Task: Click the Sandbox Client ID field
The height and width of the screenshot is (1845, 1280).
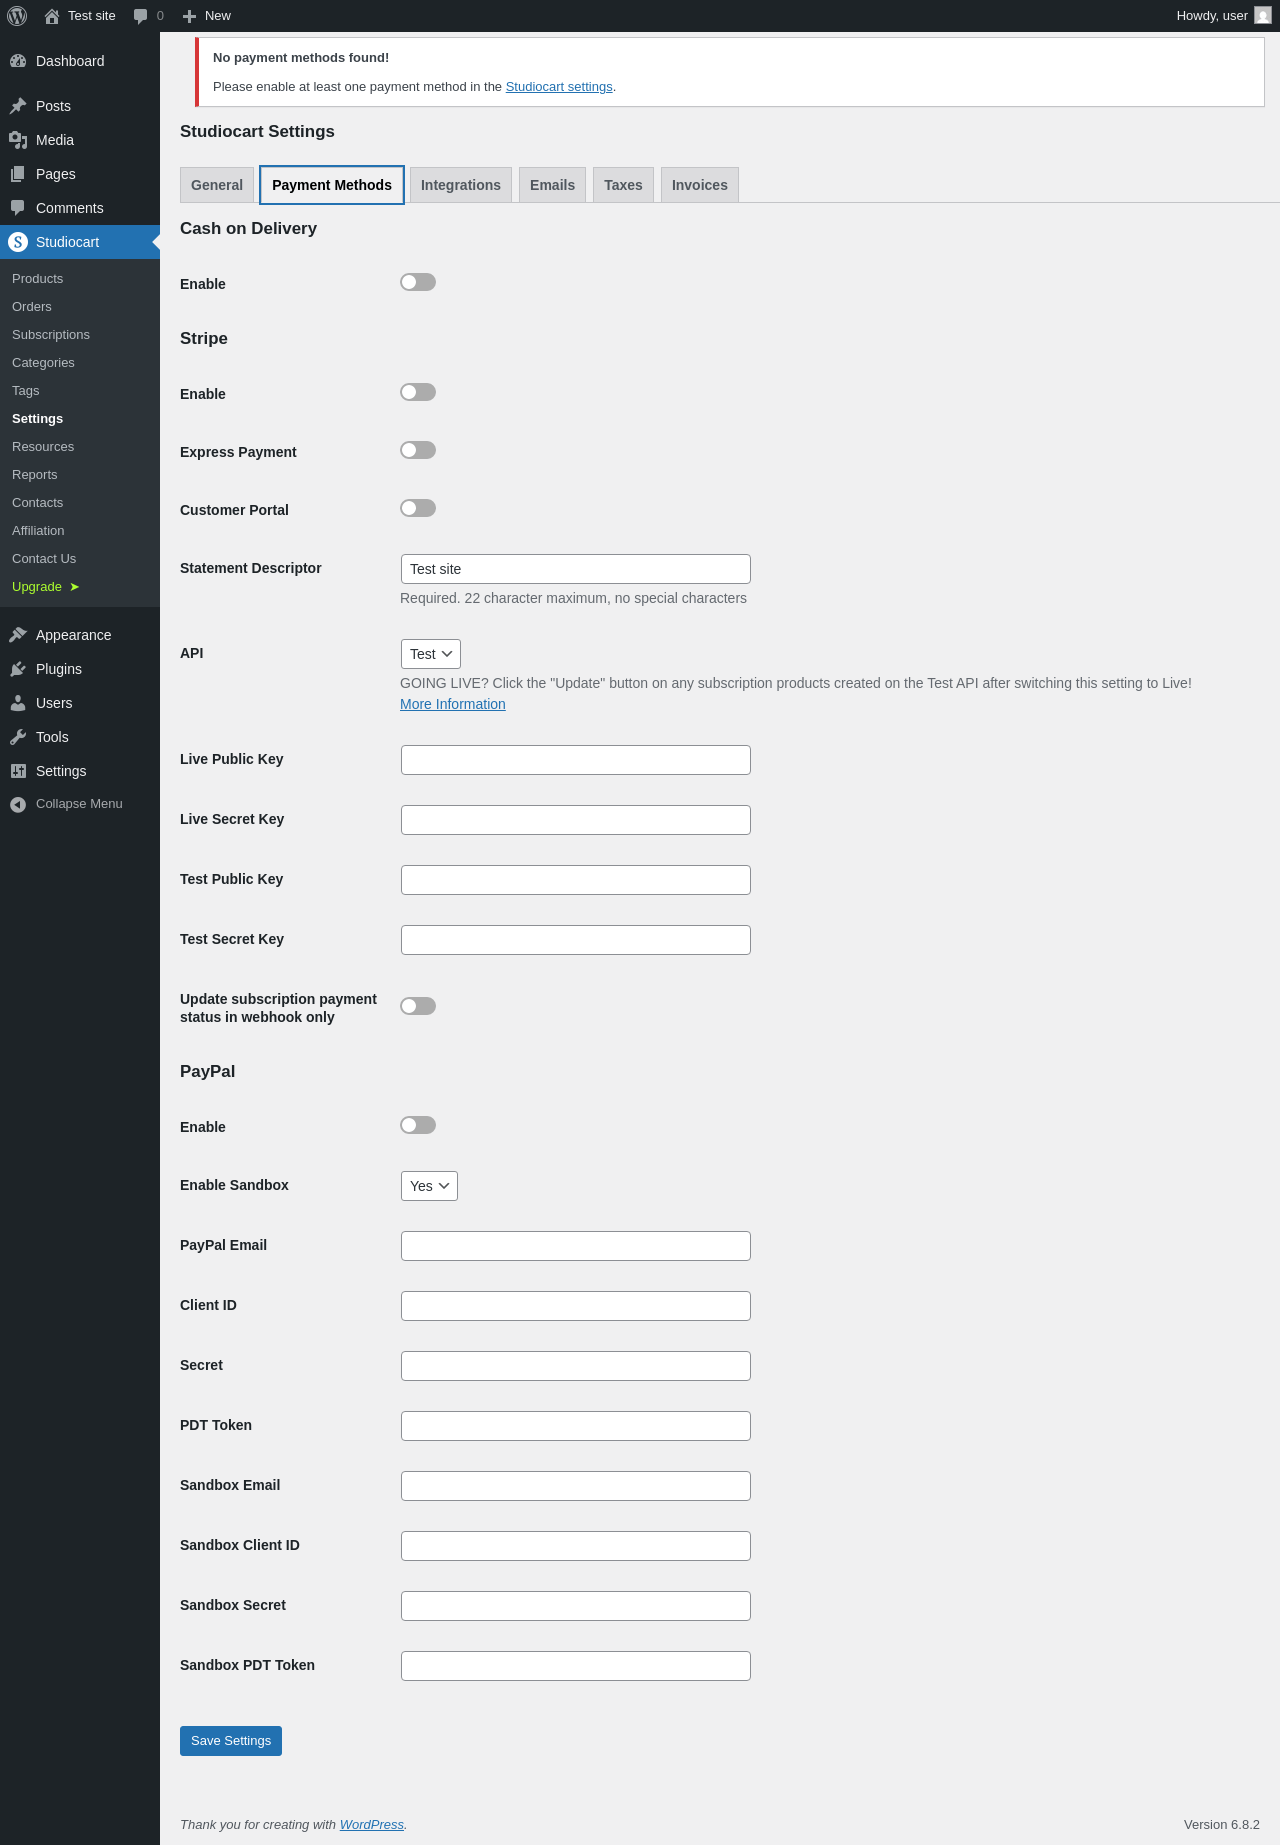Action: point(576,1546)
